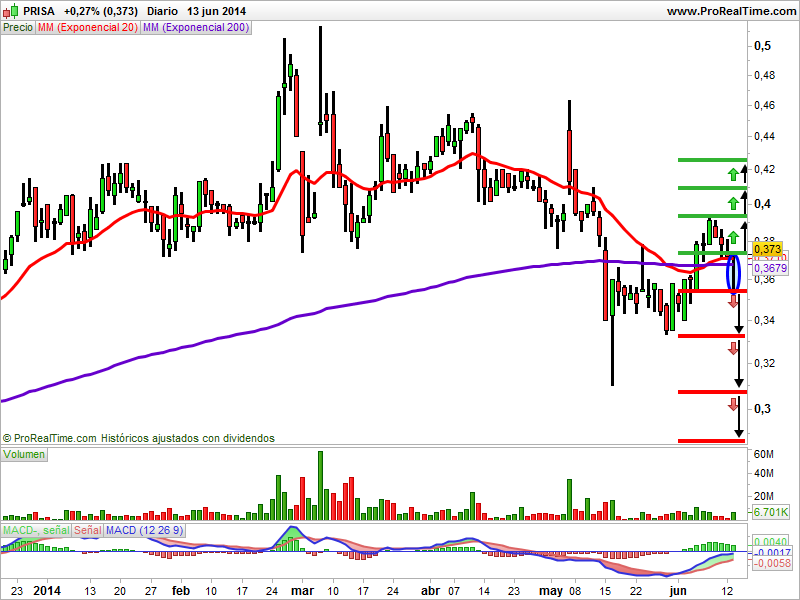The image size is (800, 600).
Task: Click the jun month marker on timeline
Action: [678, 591]
